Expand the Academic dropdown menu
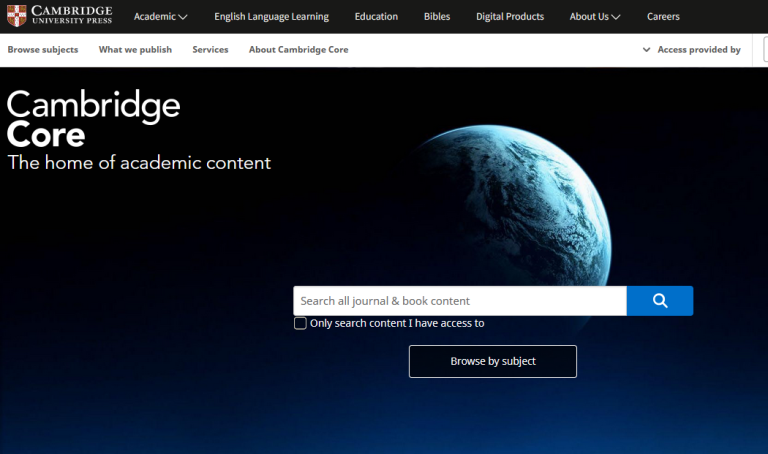768x454 pixels. (161, 17)
